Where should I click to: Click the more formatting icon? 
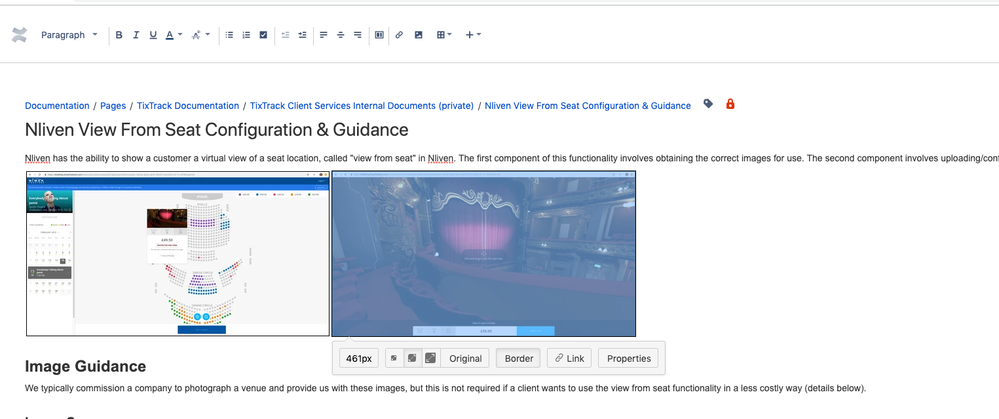click(x=196, y=35)
